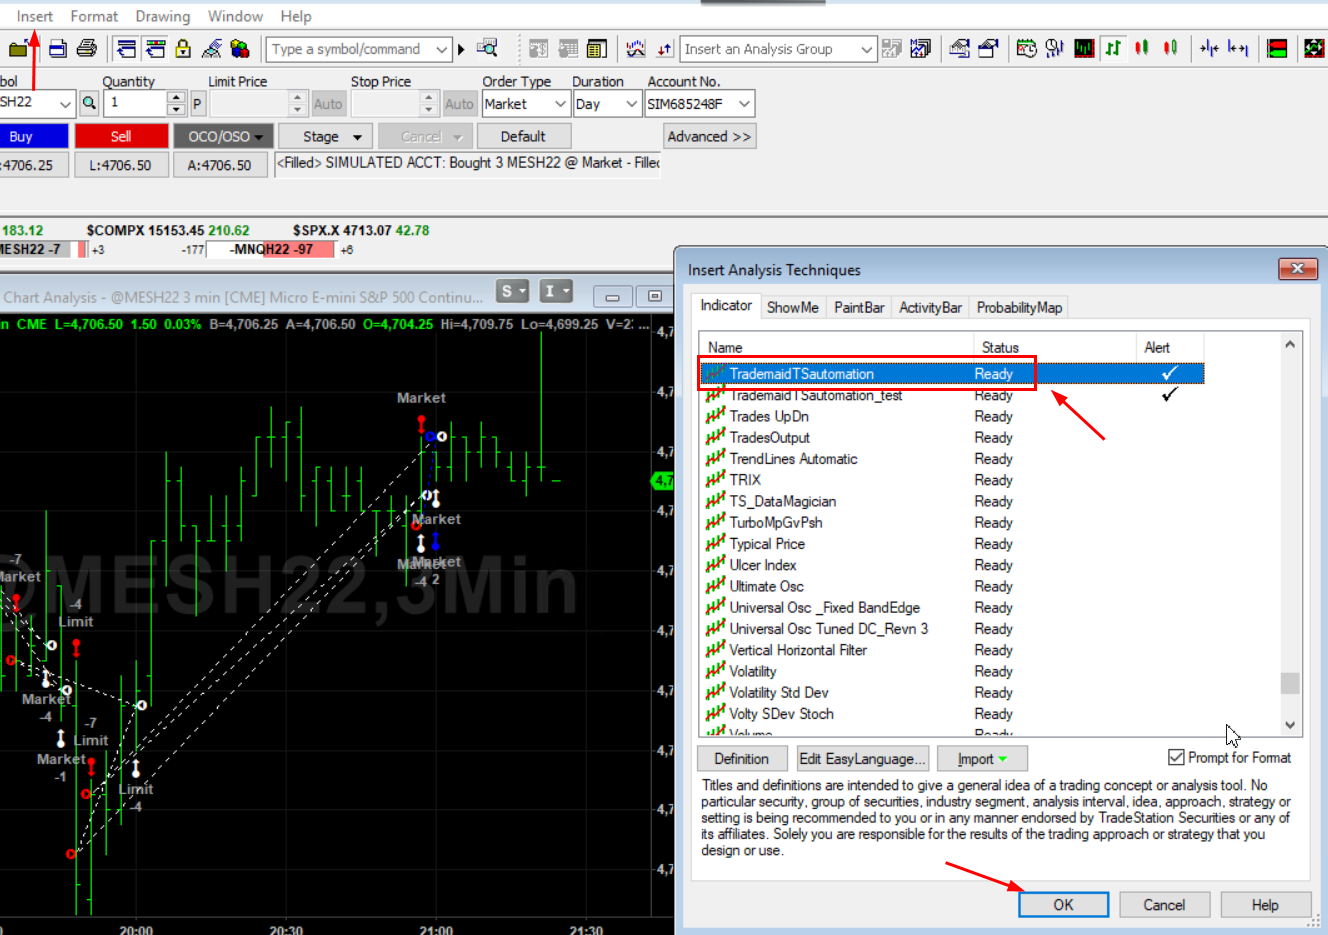Click the indicator list vertical scrollbar thumb
The height and width of the screenshot is (935, 1328).
[1290, 683]
